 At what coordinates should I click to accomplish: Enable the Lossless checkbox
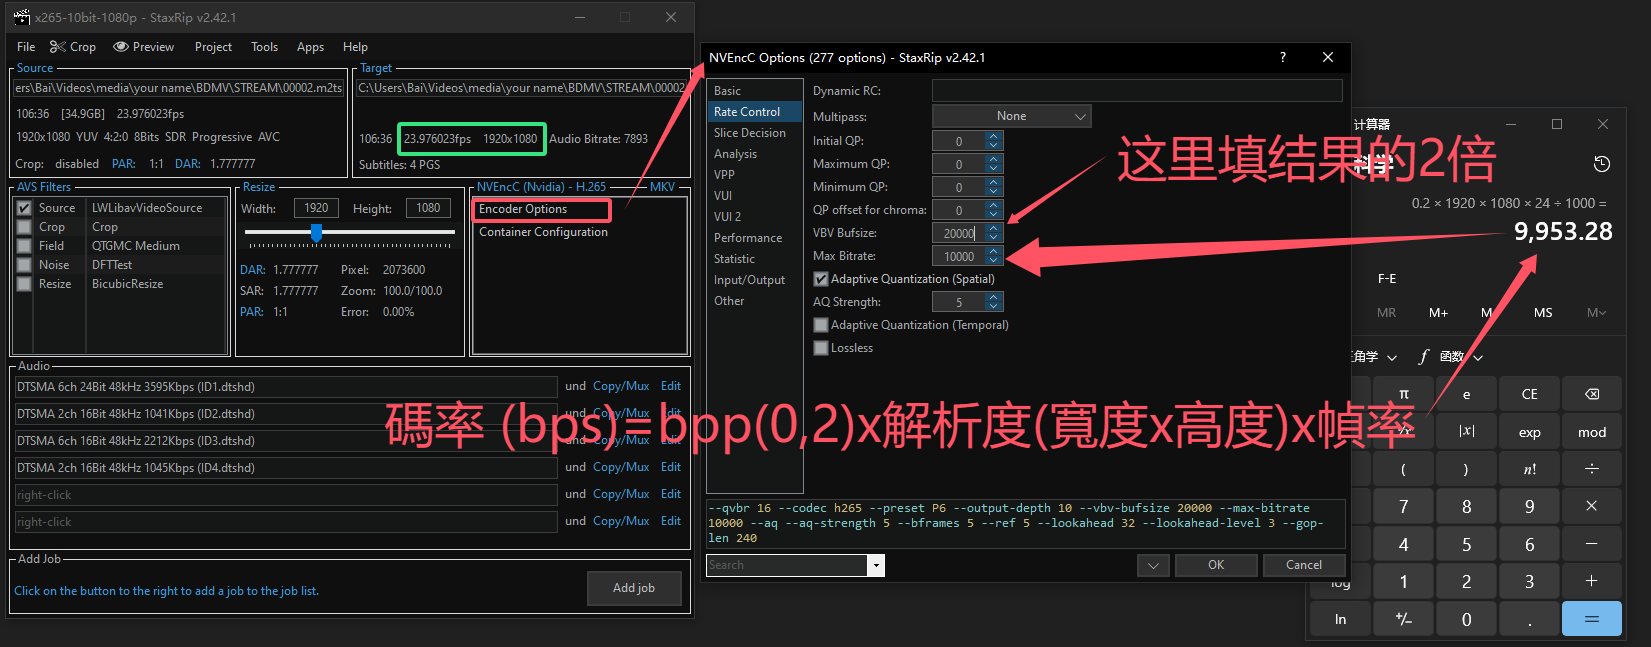pyautogui.click(x=821, y=348)
